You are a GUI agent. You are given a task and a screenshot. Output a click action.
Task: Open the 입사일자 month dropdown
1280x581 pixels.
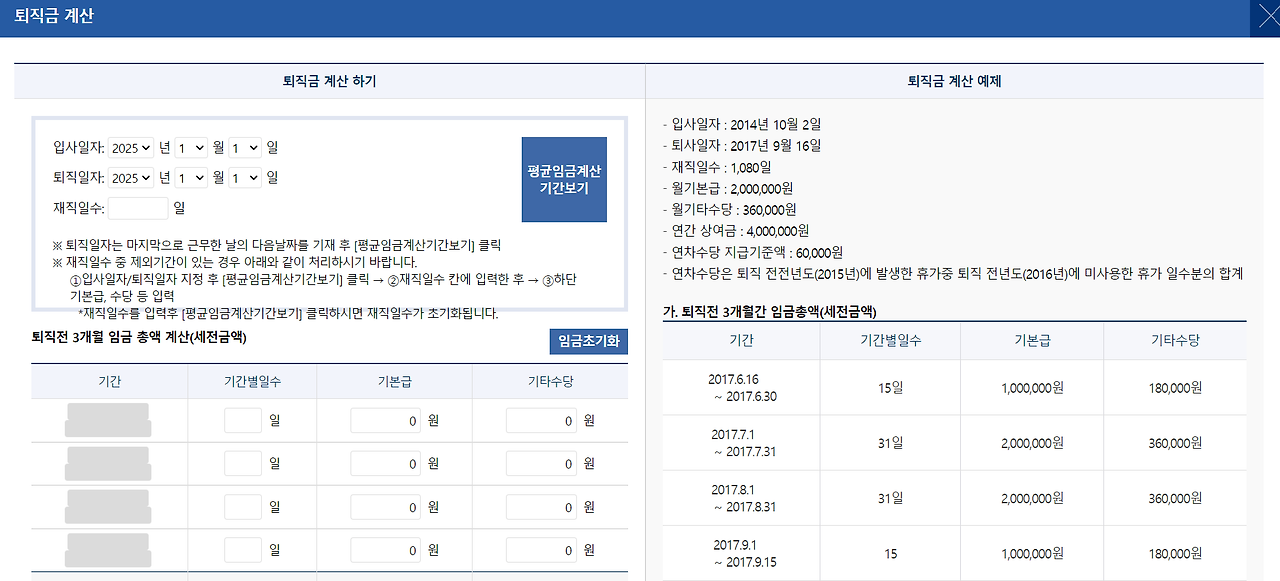(x=191, y=148)
